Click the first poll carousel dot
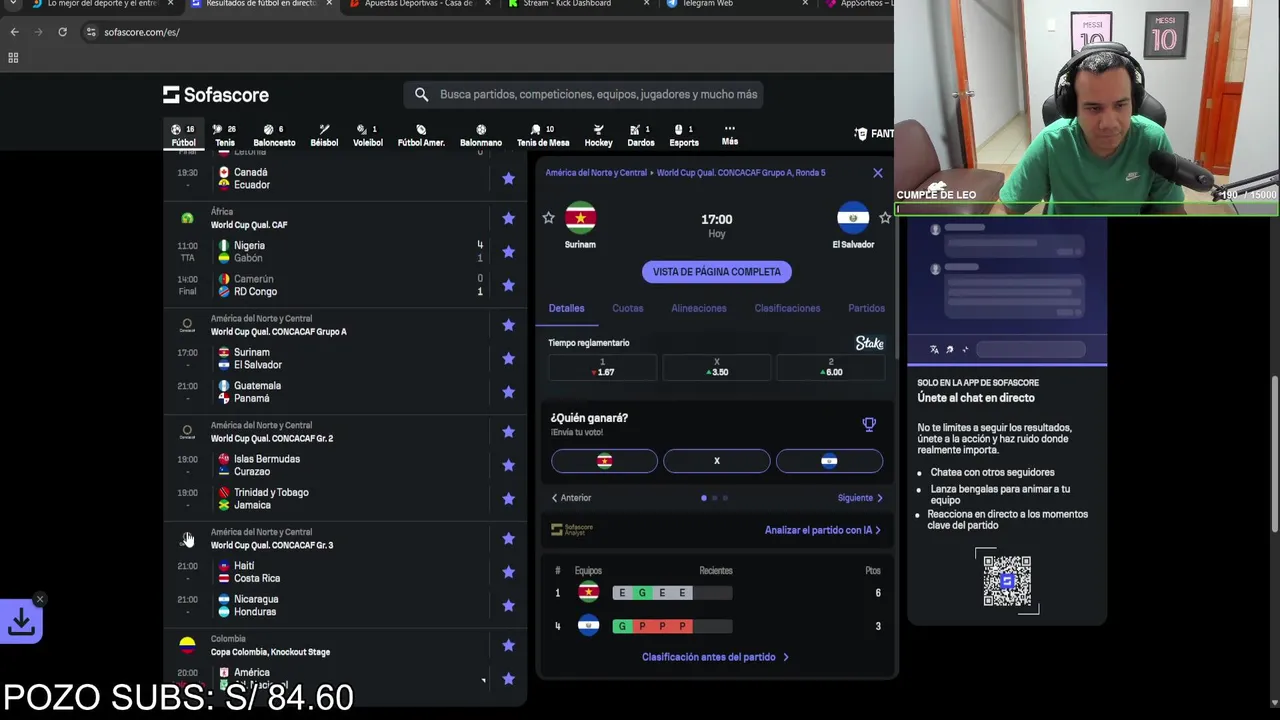 pyautogui.click(x=704, y=498)
